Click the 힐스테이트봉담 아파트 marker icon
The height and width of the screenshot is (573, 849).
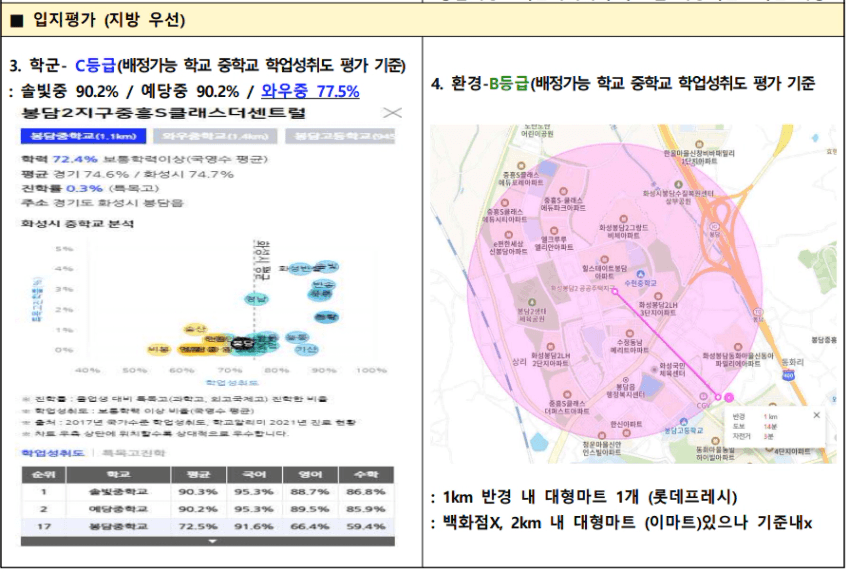(604, 259)
